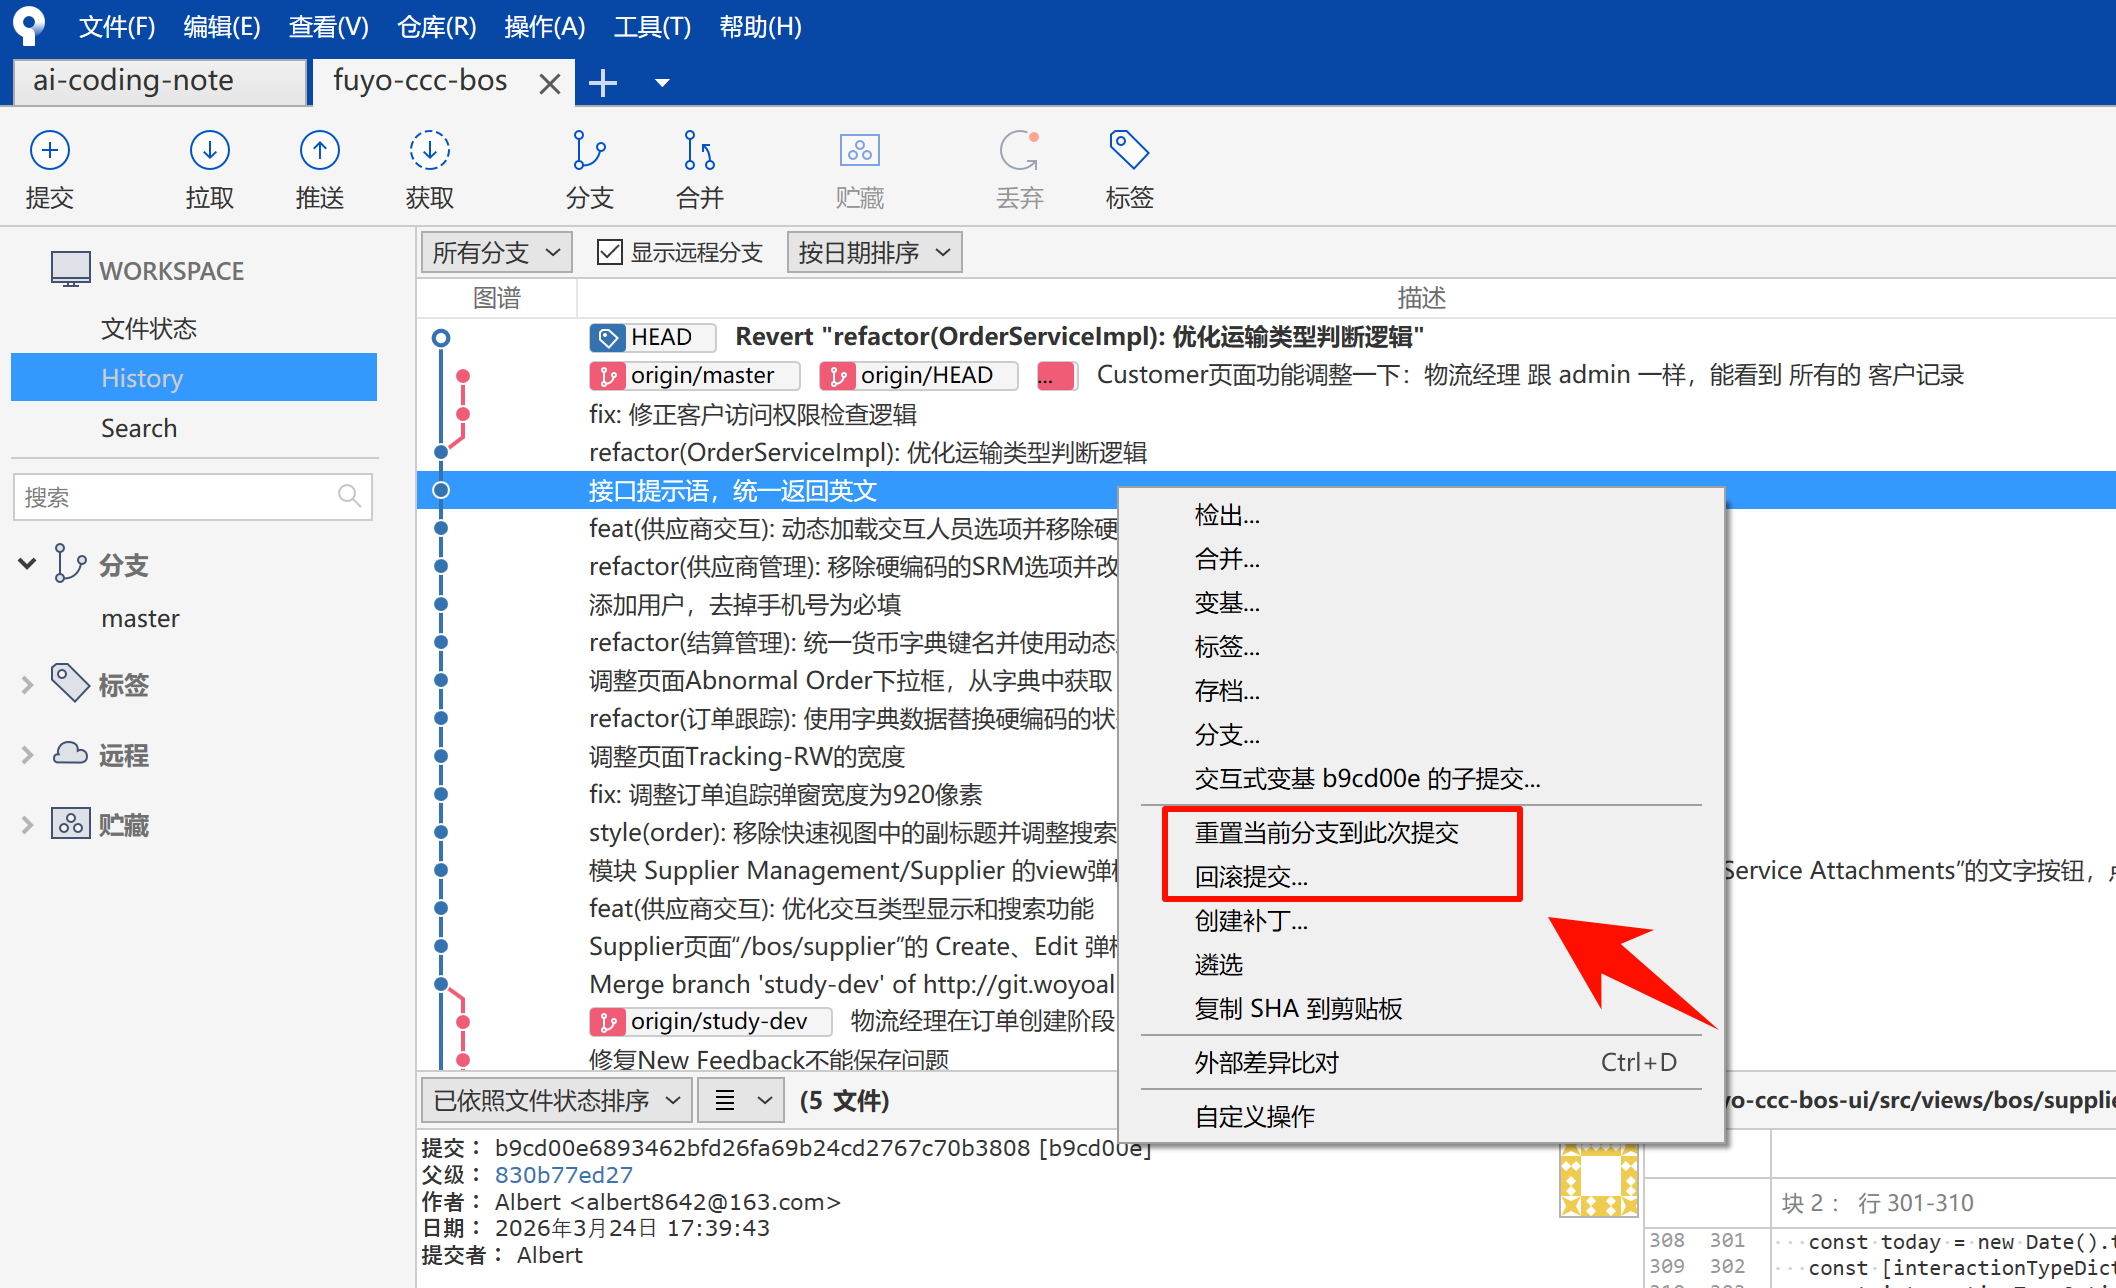Screen dimensions: 2116x1288
Task: Open the 分支 branch toolbar tool
Action: [x=589, y=151]
